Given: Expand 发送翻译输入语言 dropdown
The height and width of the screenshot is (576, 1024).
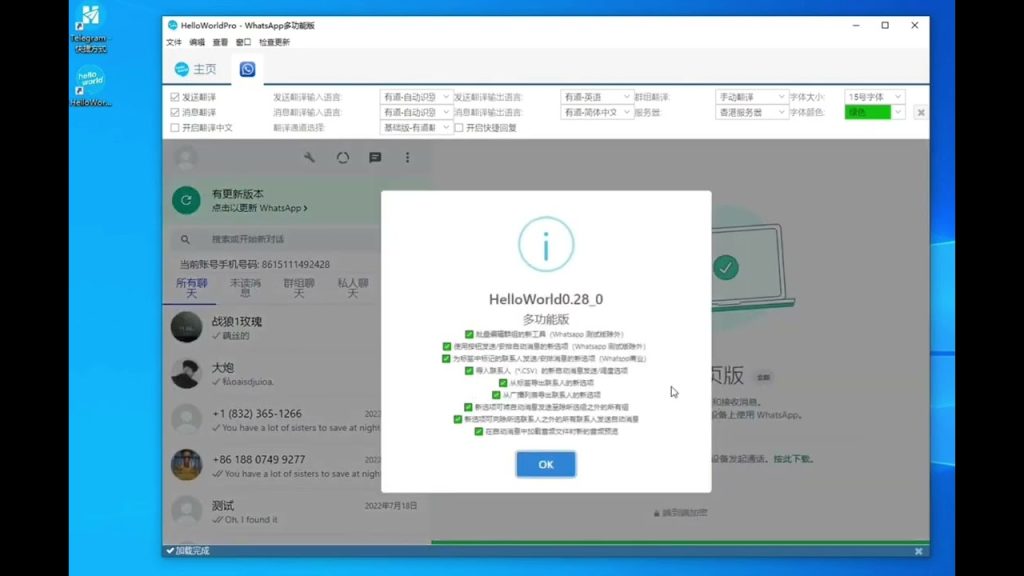Looking at the screenshot, I should coord(415,97).
